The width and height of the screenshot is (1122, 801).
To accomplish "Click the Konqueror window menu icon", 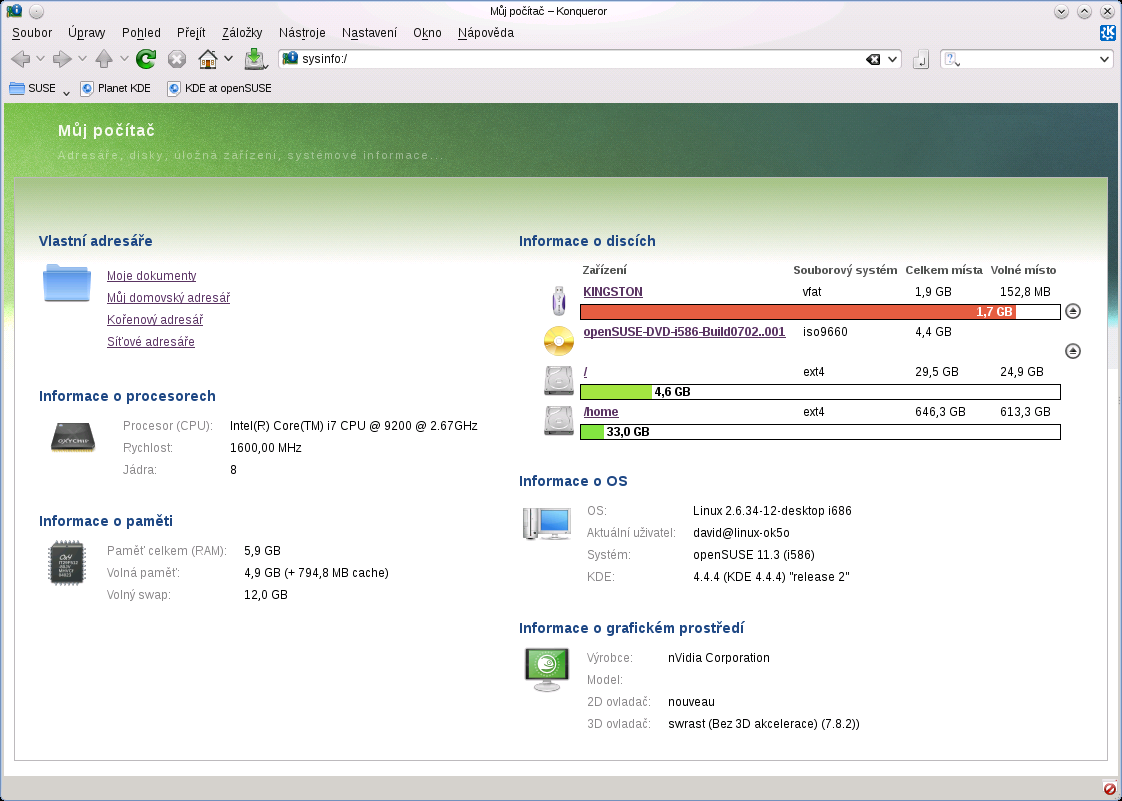I will pyautogui.click(x=13, y=11).
